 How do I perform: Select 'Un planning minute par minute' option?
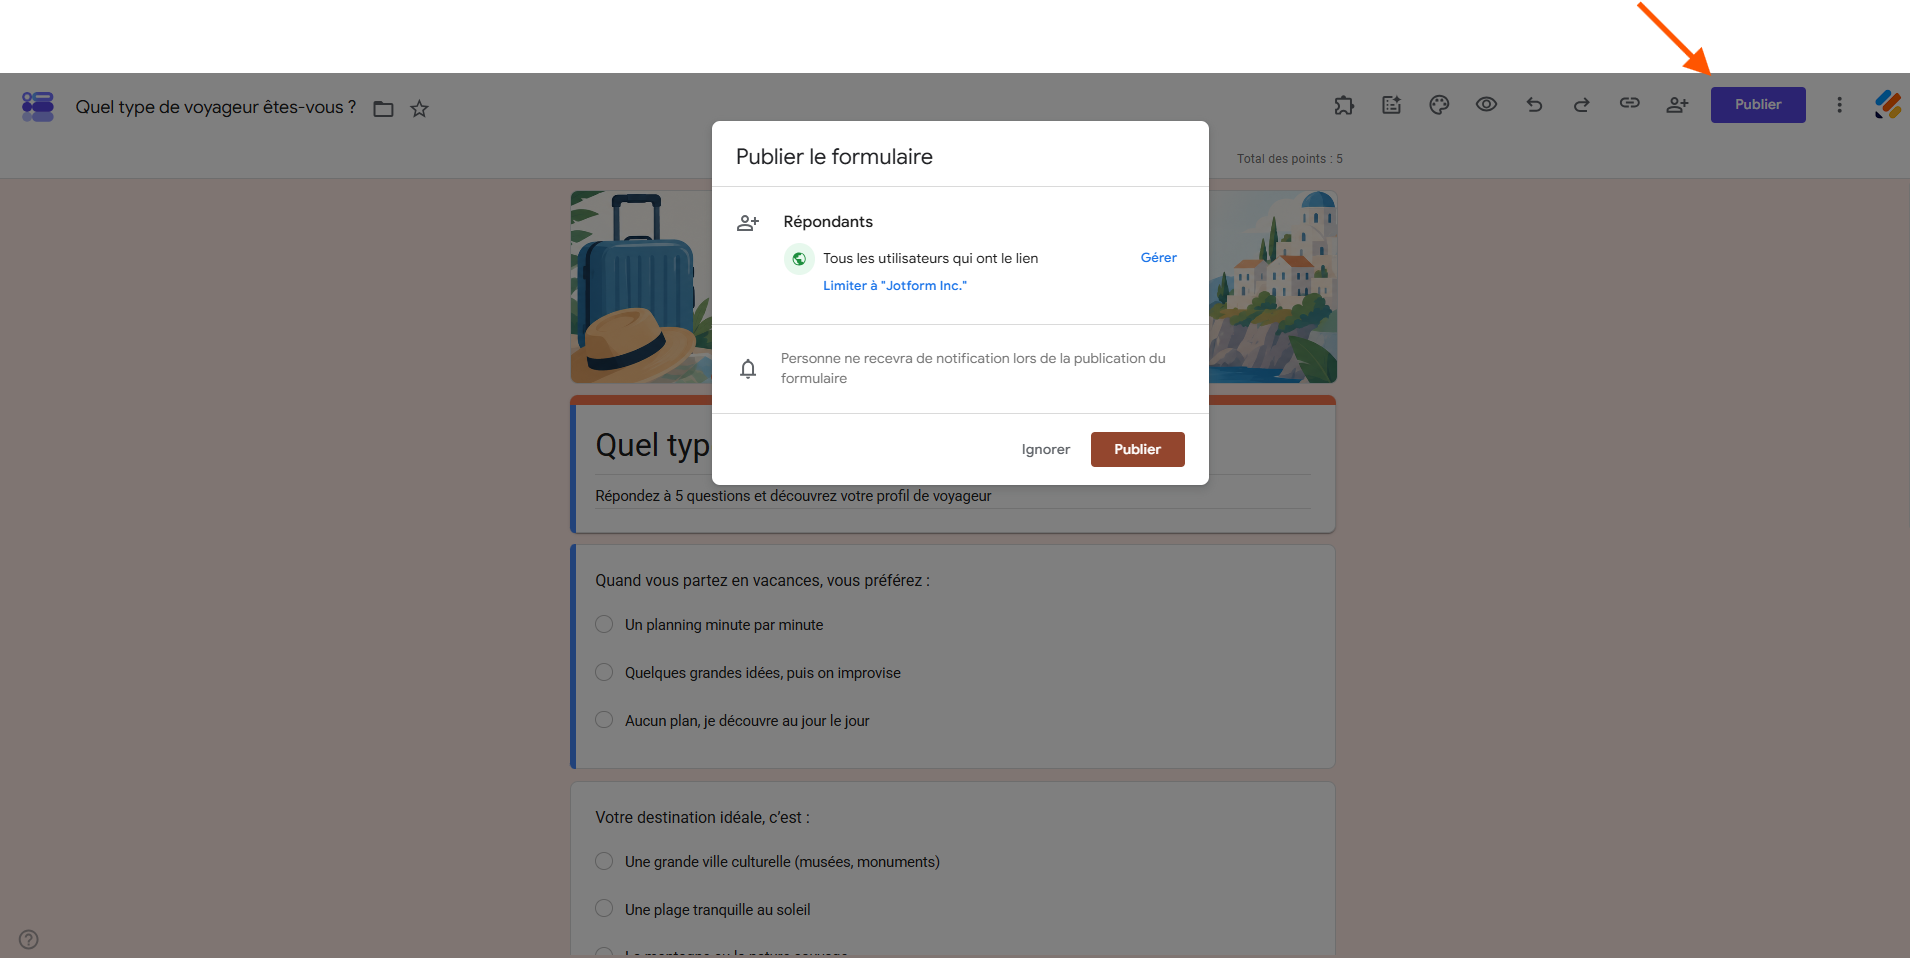604,624
